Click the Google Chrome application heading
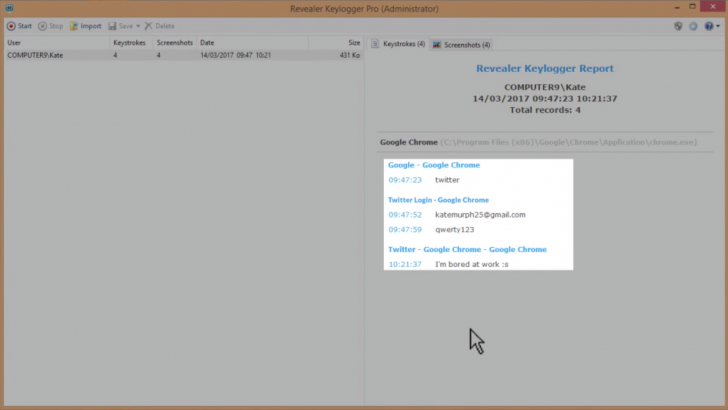Image resolution: width=728 pixels, height=410 pixels. (x=409, y=142)
